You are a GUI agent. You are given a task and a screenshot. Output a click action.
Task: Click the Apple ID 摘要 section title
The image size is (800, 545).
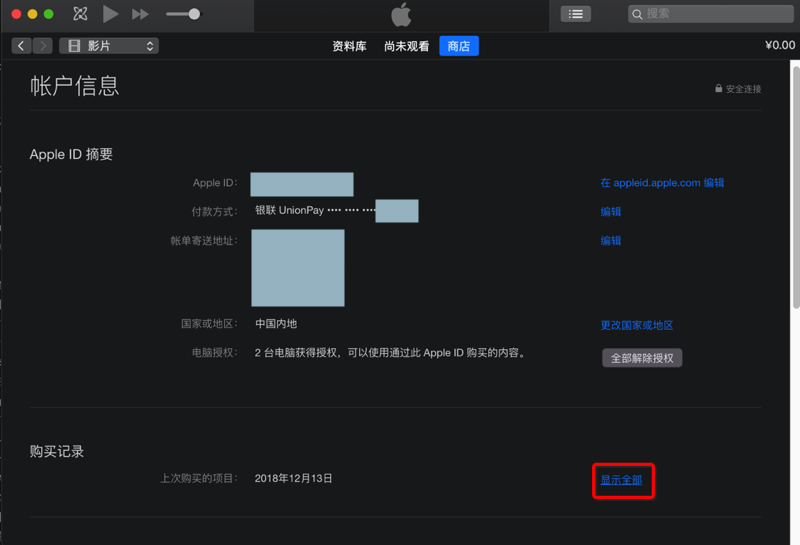(x=71, y=154)
